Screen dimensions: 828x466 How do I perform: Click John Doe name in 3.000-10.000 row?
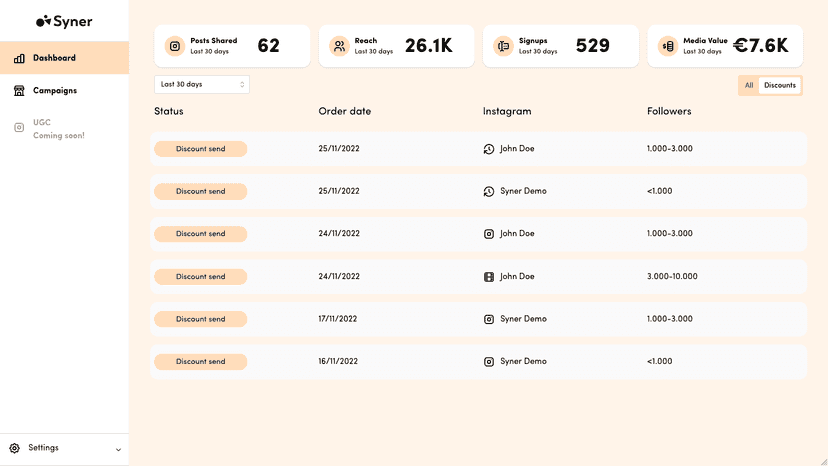click(517, 277)
